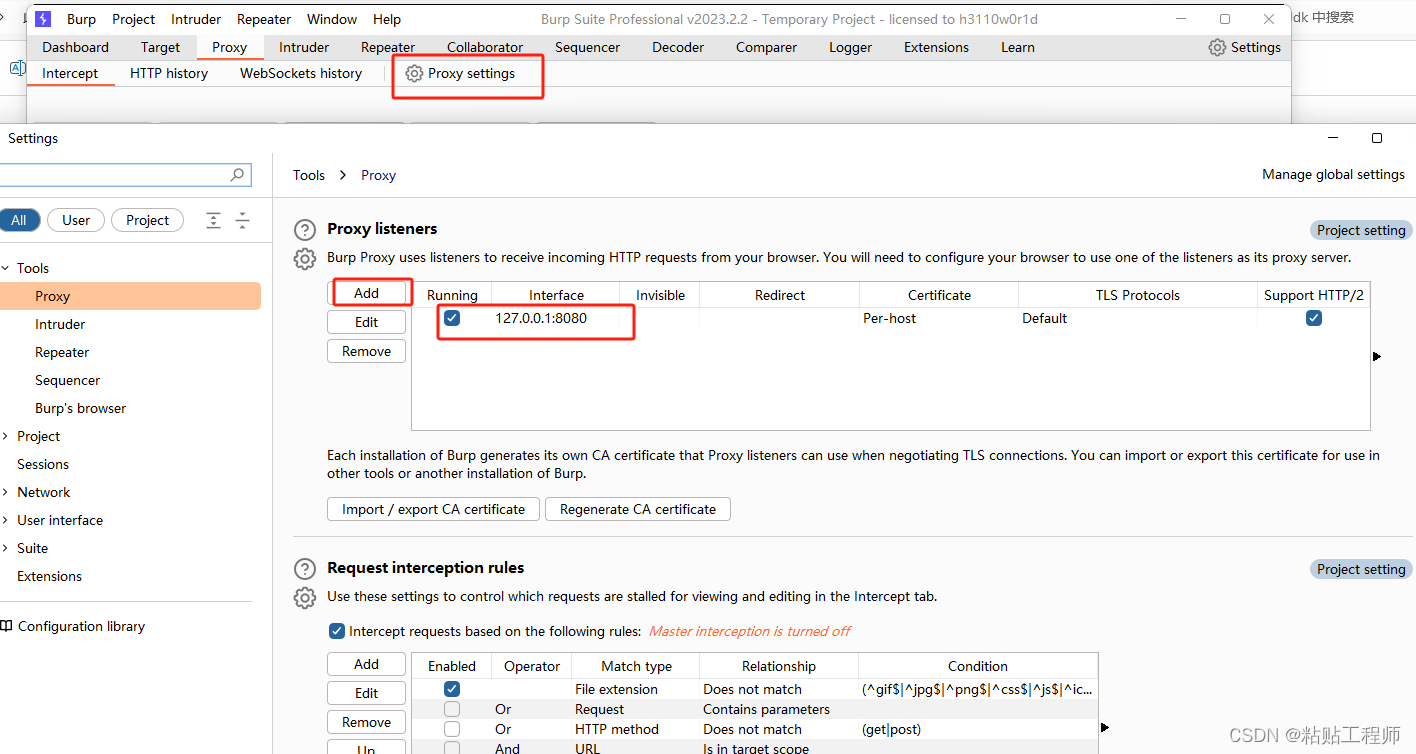Click the gear icon under Proxy listeners help
Image resolution: width=1416 pixels, height=754 pixels.
[x=305, y=259]
